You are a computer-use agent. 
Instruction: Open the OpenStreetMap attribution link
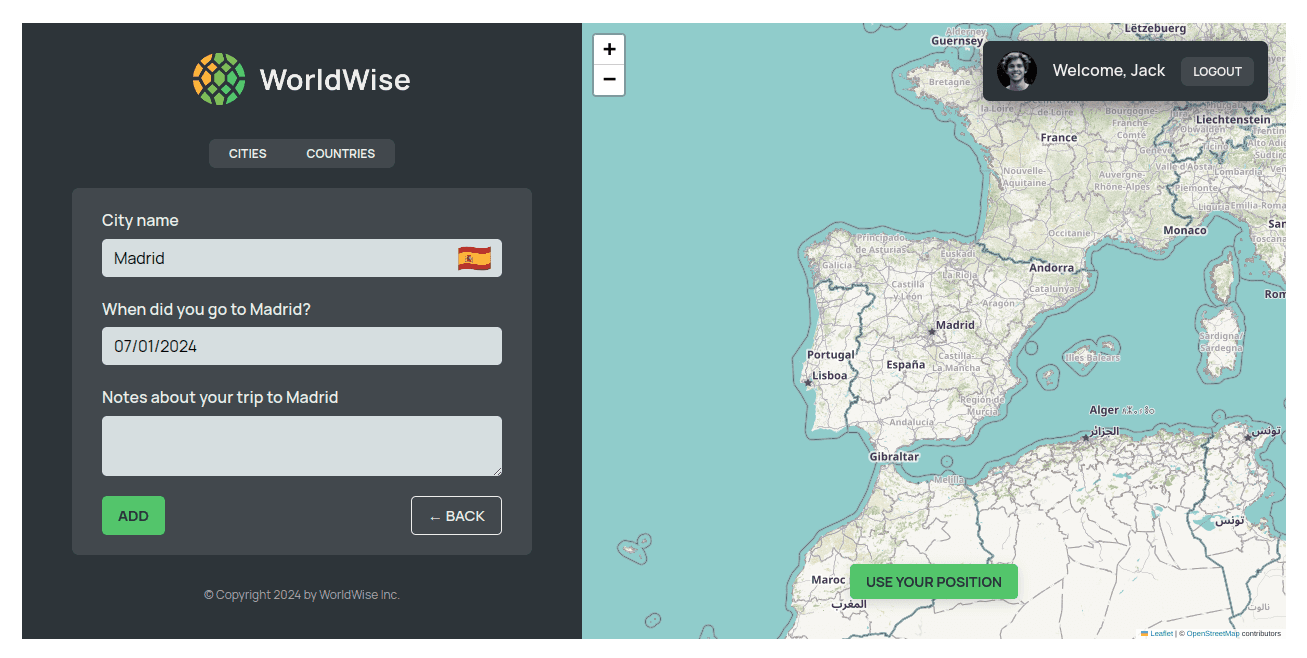coord(1213,633)
